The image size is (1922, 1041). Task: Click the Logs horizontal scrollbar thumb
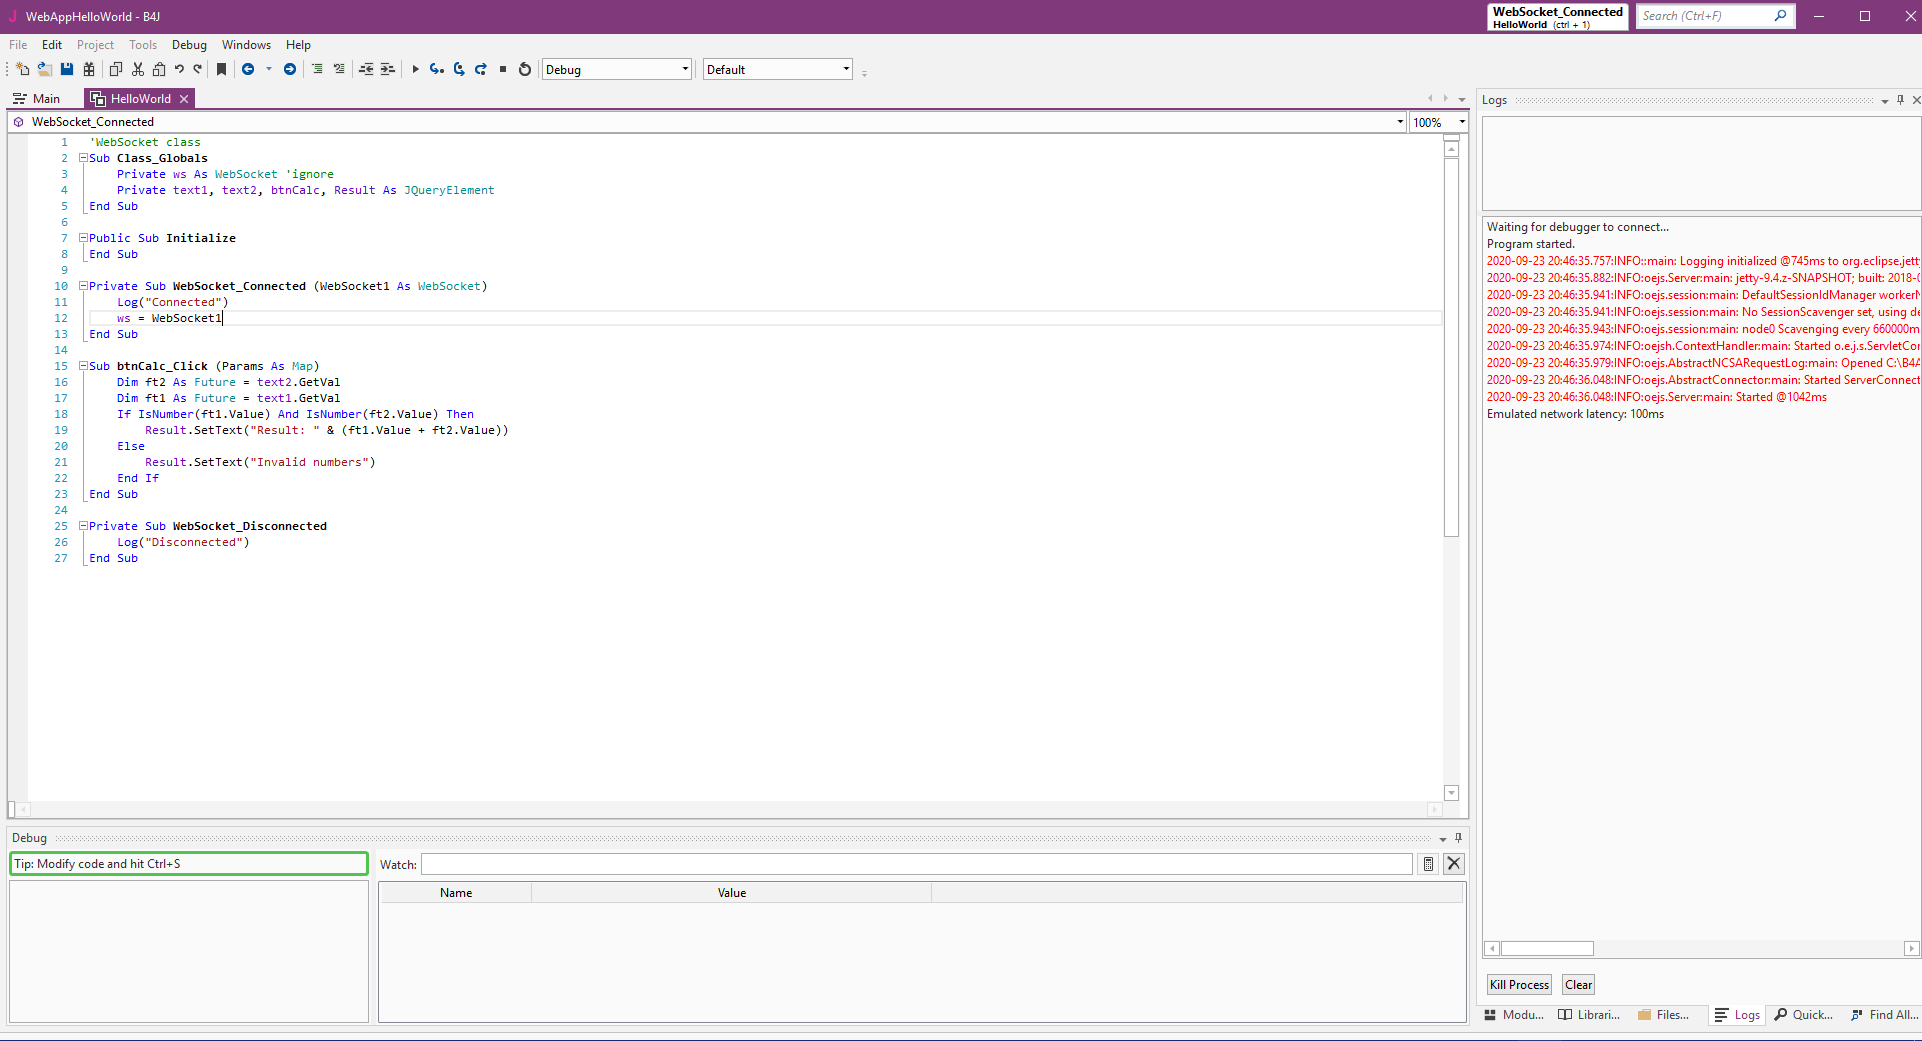[x=1547, y=948]
